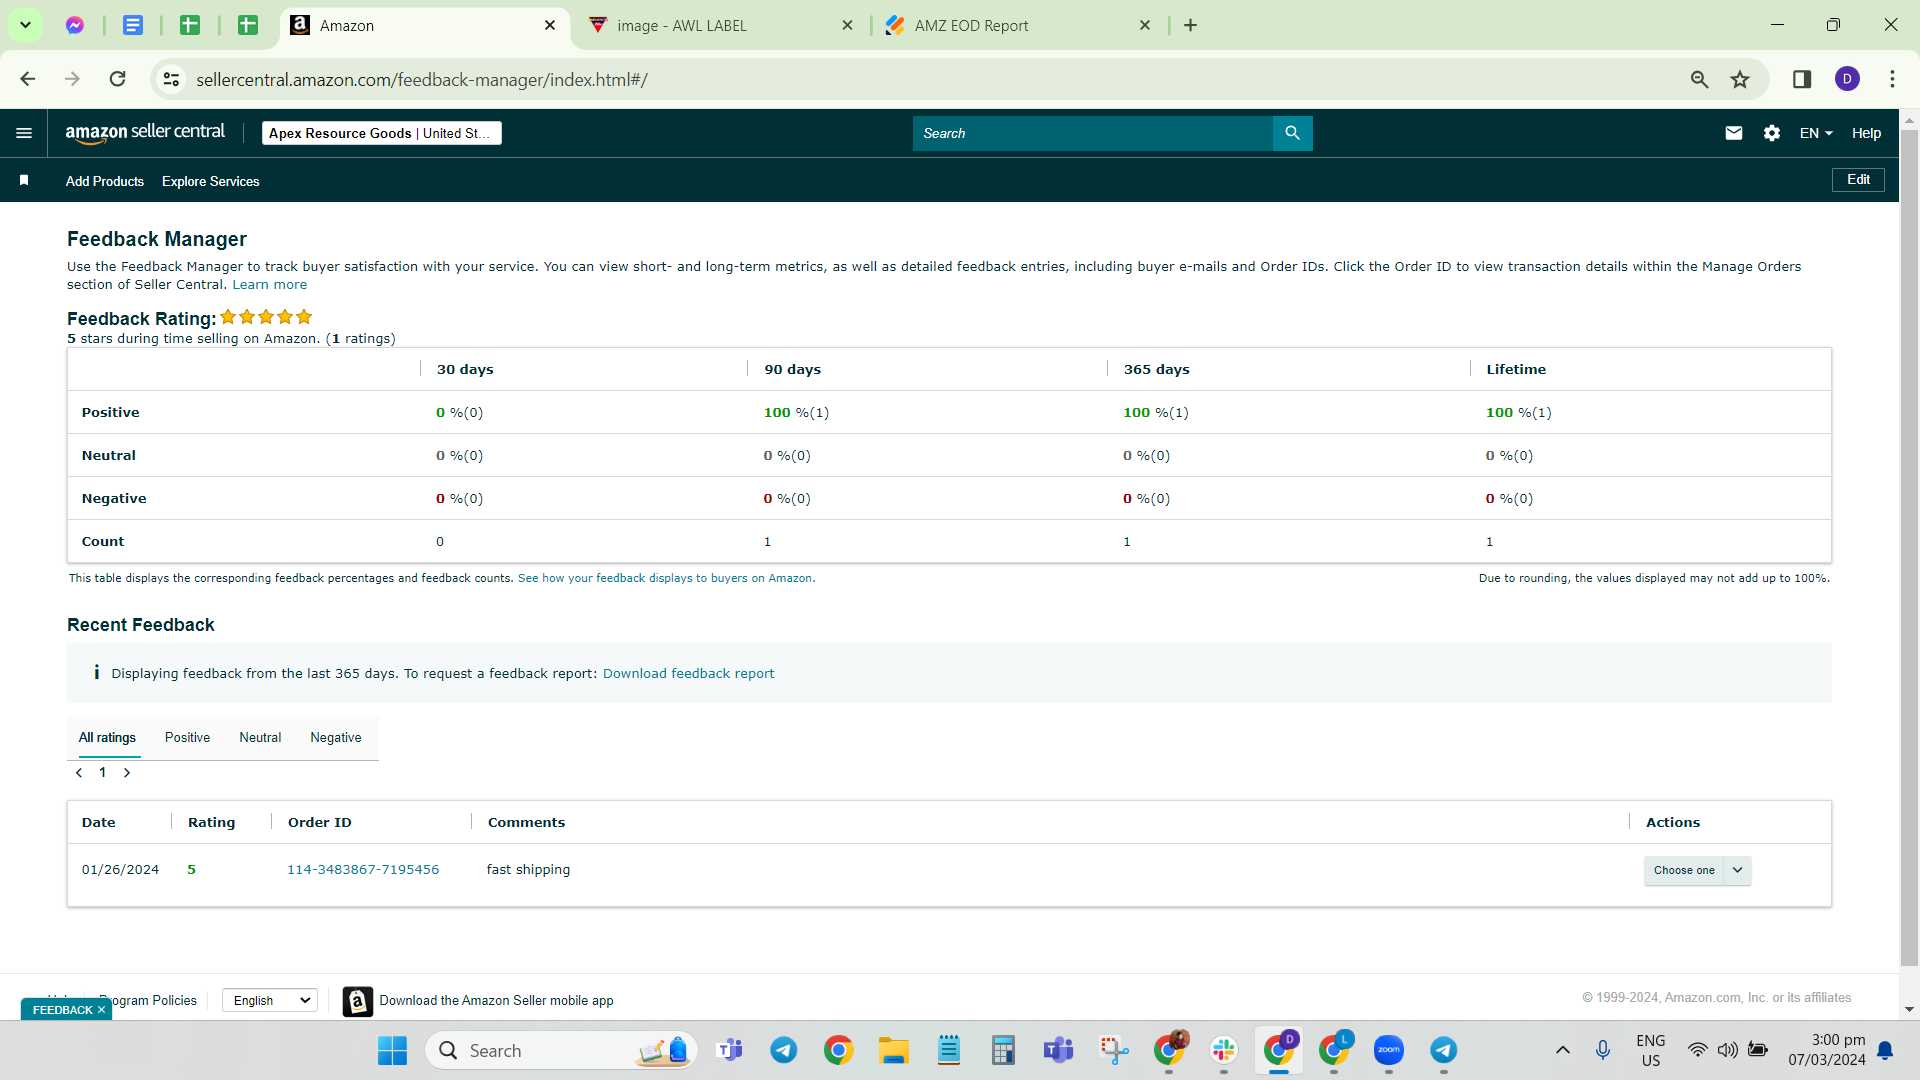Select the All ratings tab
The width and height of the screenshot is (1920, 1080).
click(x=108, y=738)
